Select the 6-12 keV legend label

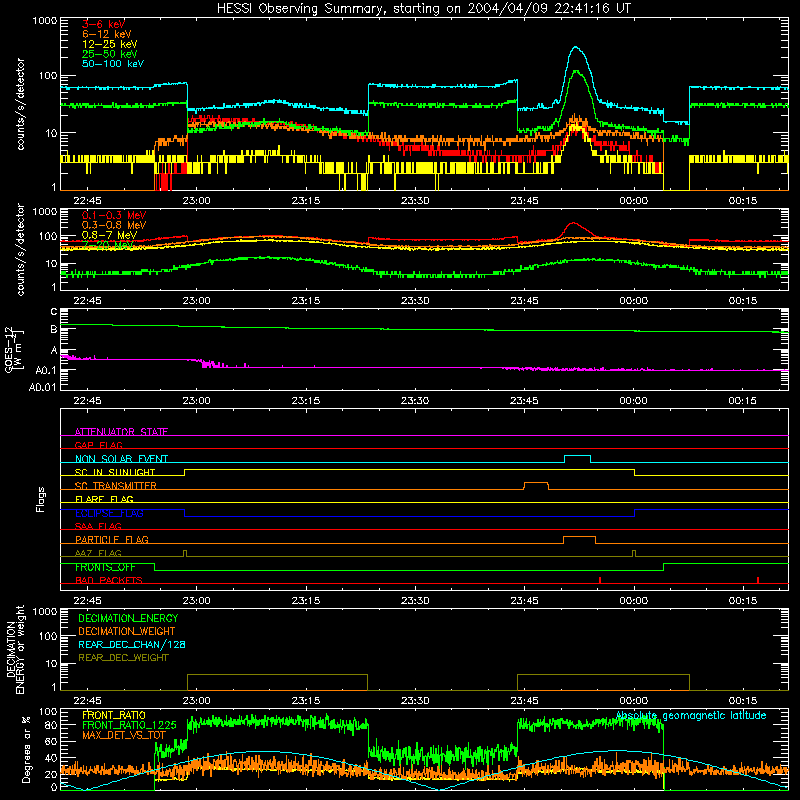(106, 34)
